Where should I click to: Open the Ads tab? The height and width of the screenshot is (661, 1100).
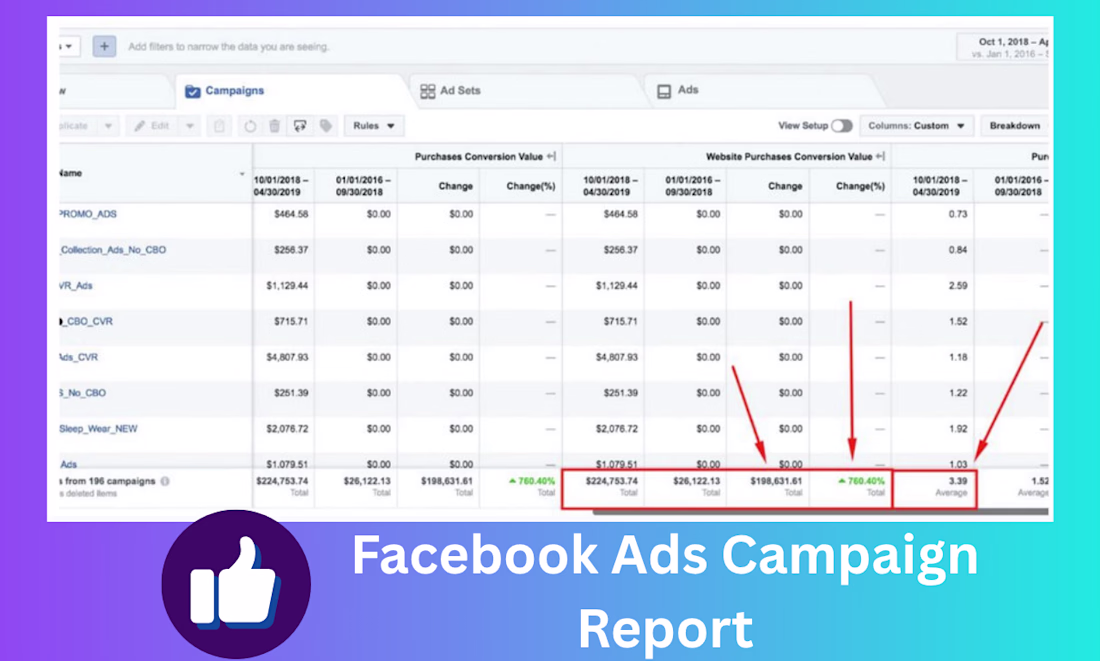click(678, 91)
